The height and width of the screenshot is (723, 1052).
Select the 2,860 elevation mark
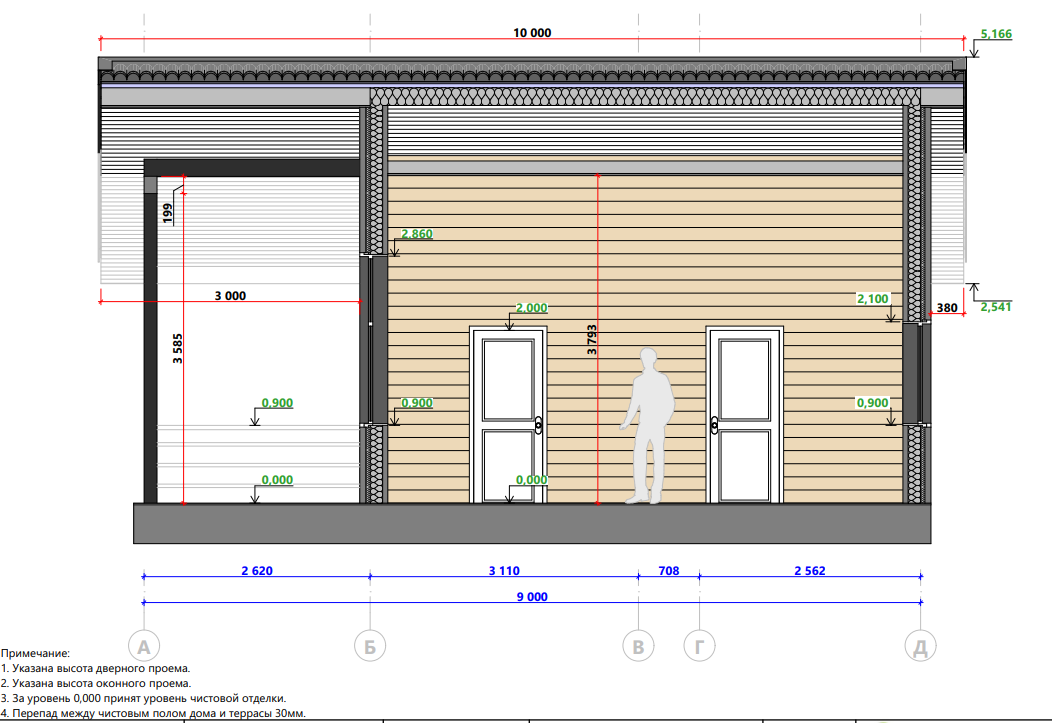417,234
